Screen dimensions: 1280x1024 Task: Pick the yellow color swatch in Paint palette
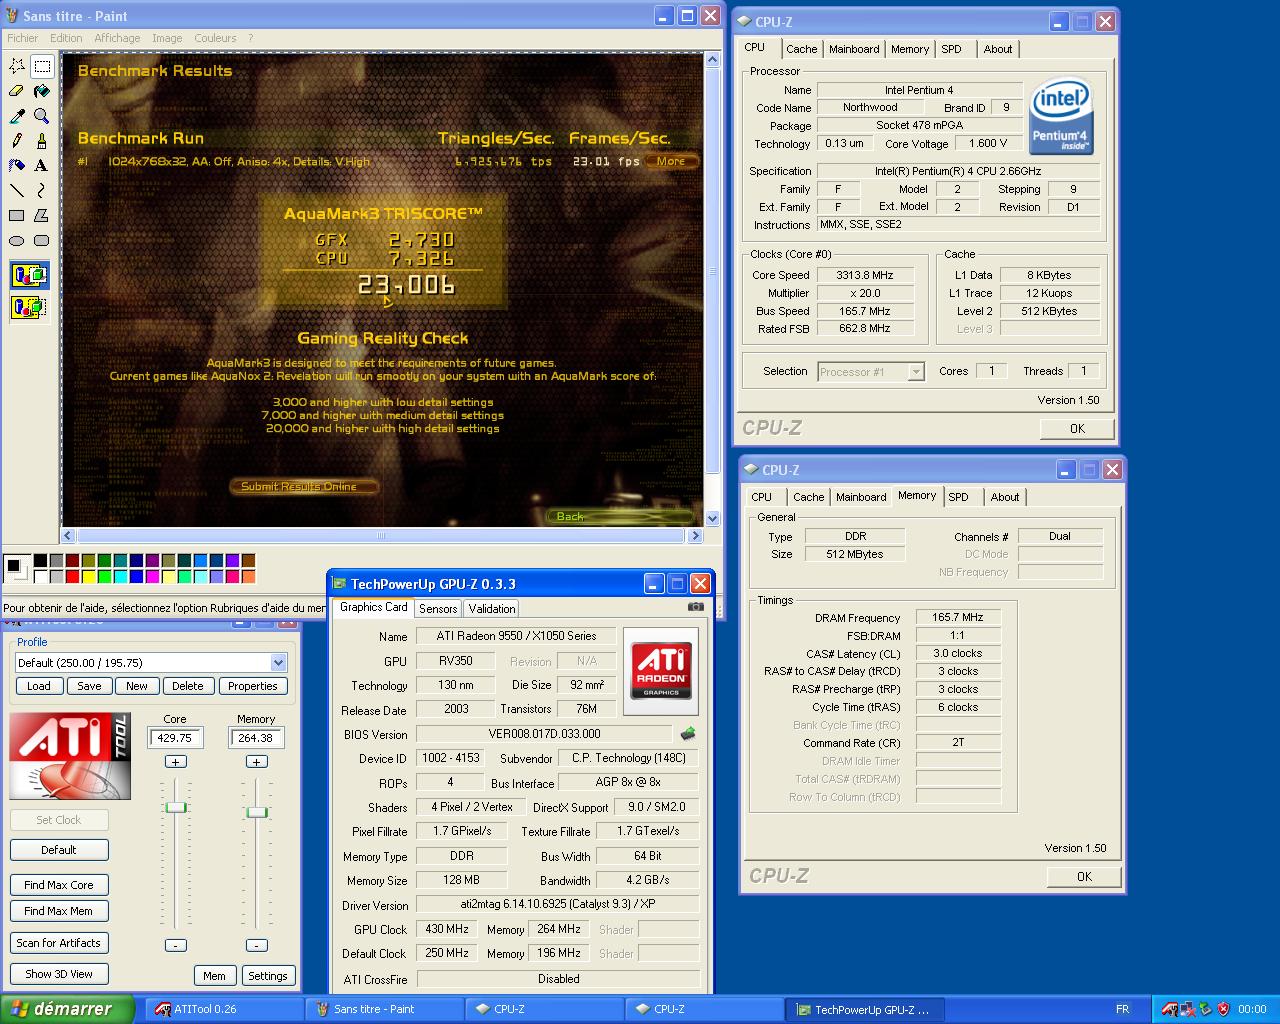(88, 576)
